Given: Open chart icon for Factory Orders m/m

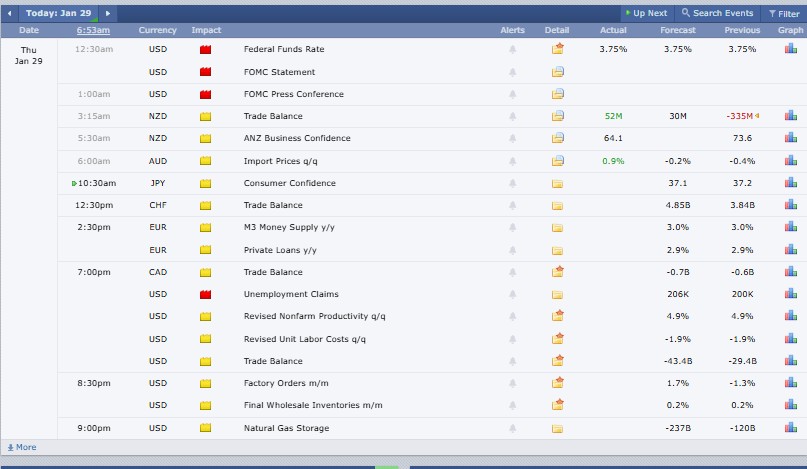Looking at the screenshot, I should (790, 383).
